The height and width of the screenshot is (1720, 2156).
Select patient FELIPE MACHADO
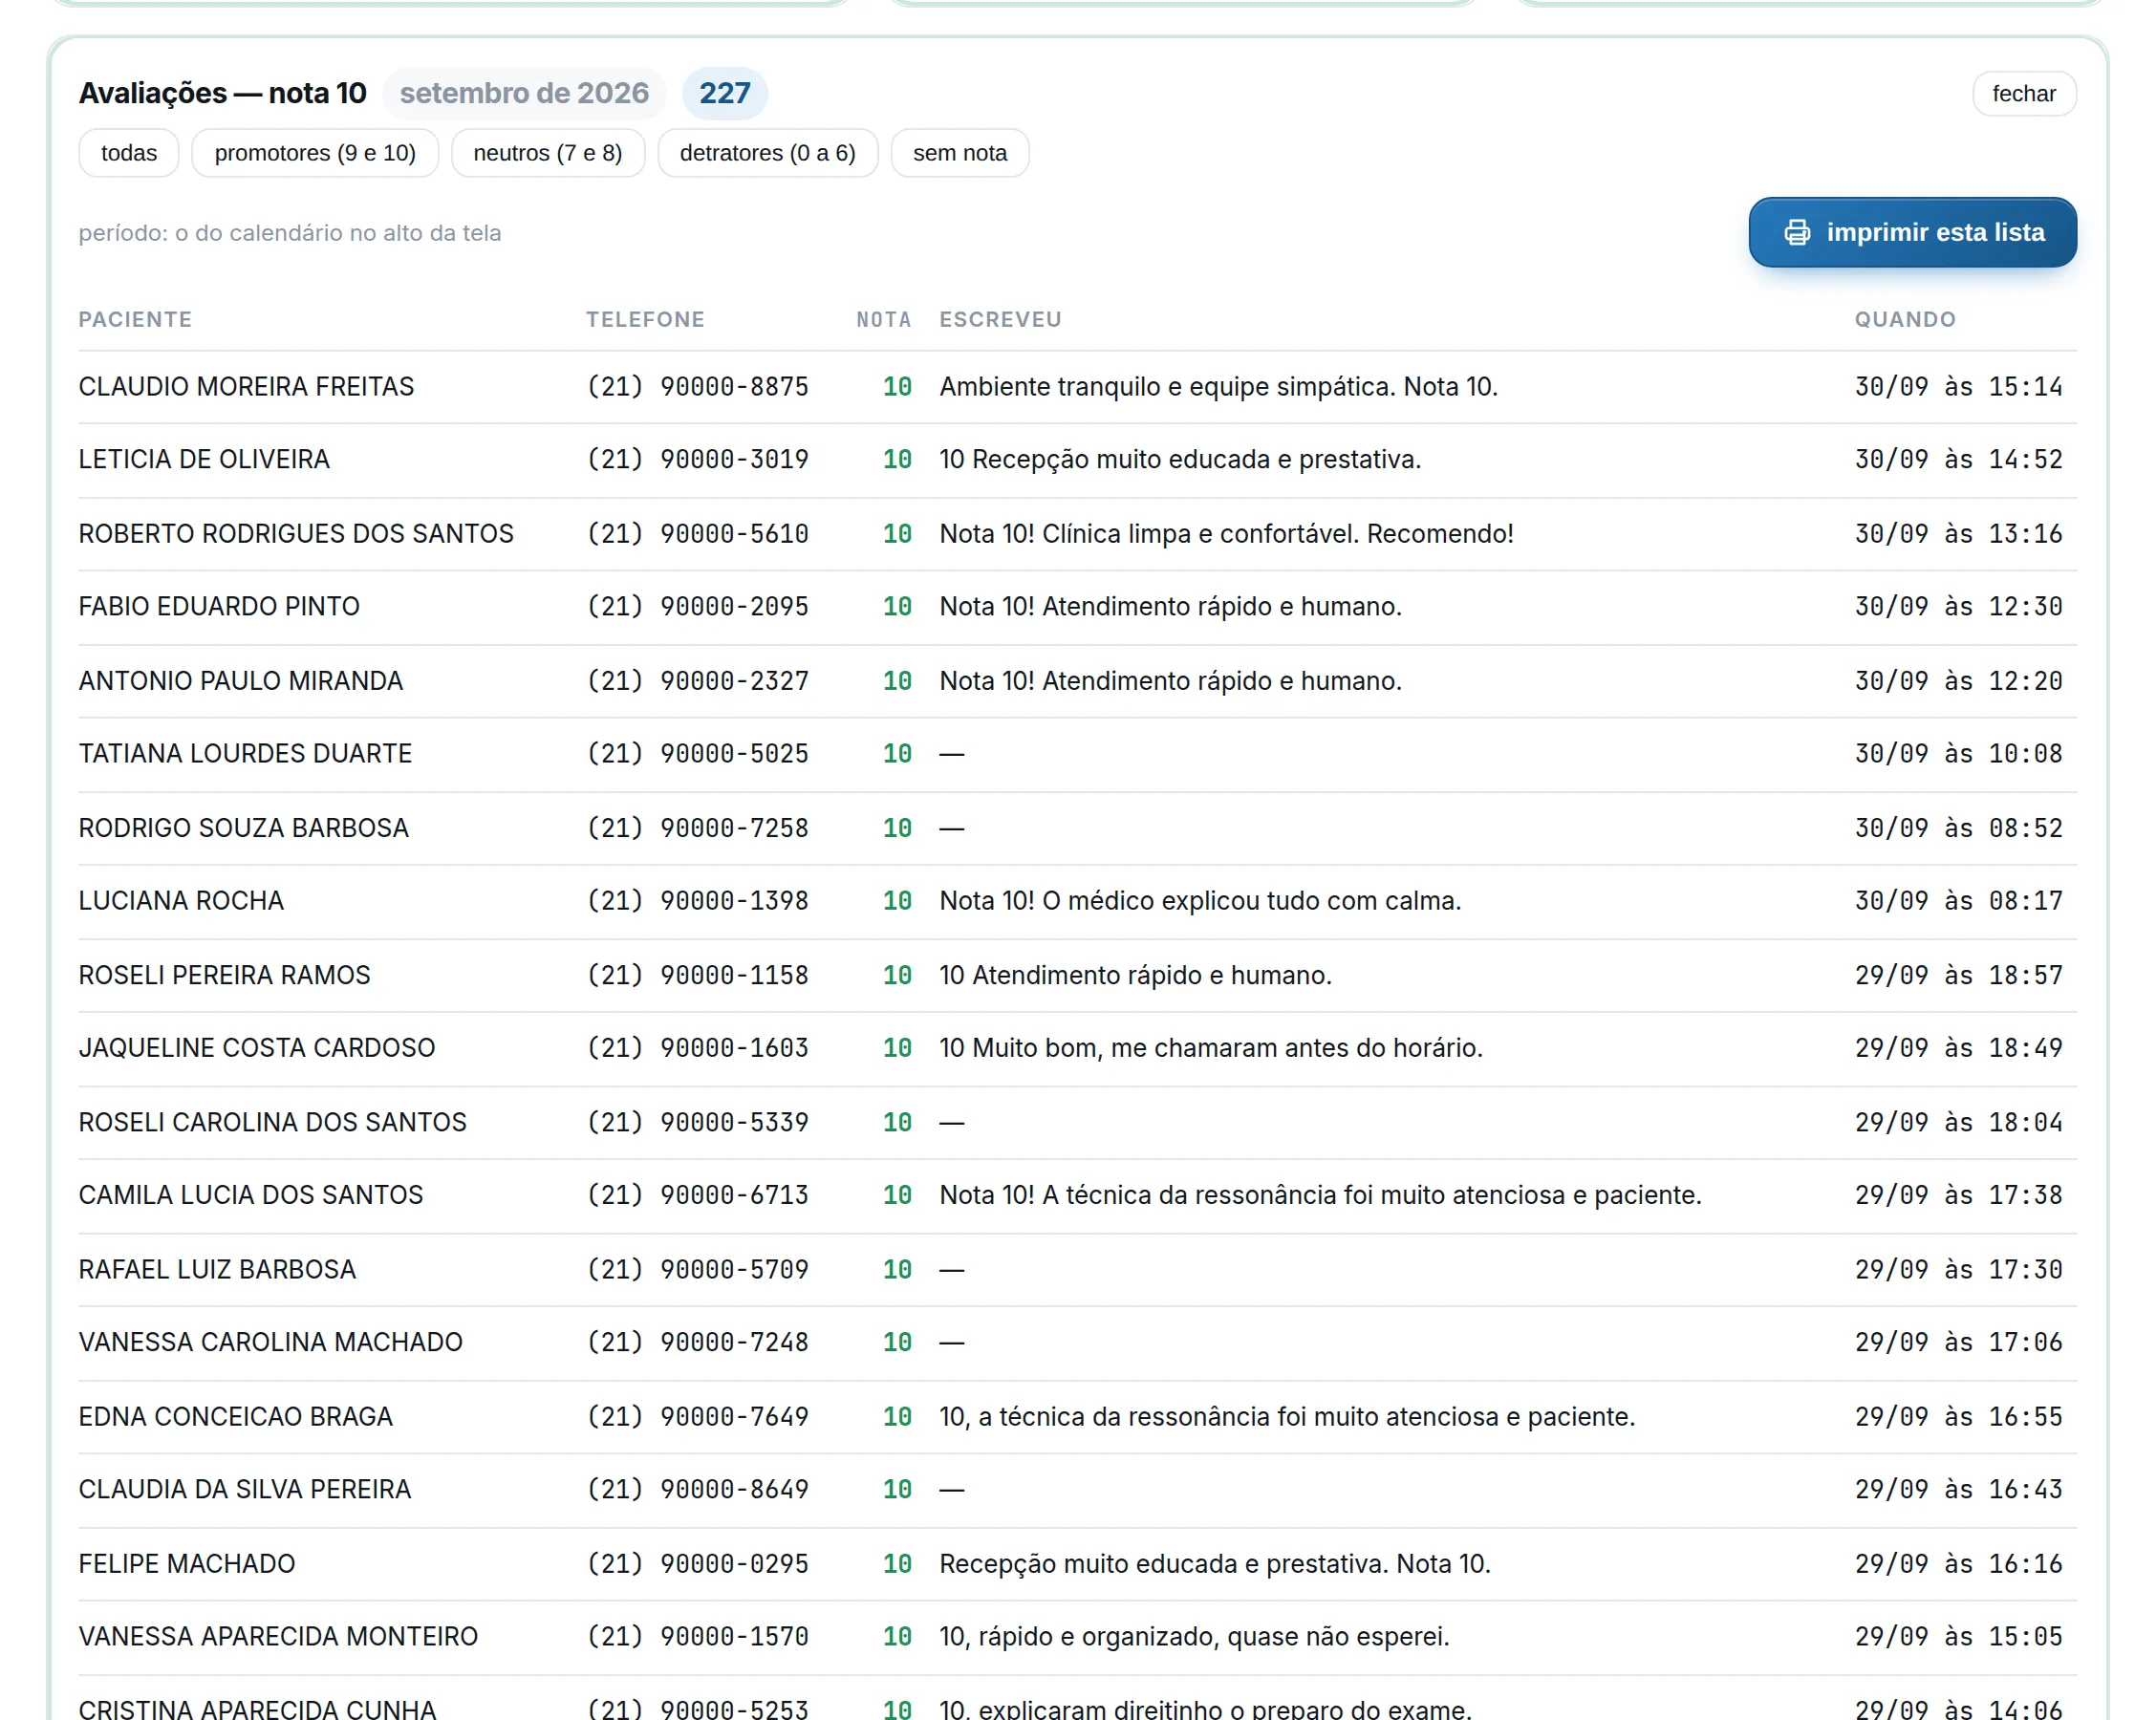click(x=187, y=1562)
